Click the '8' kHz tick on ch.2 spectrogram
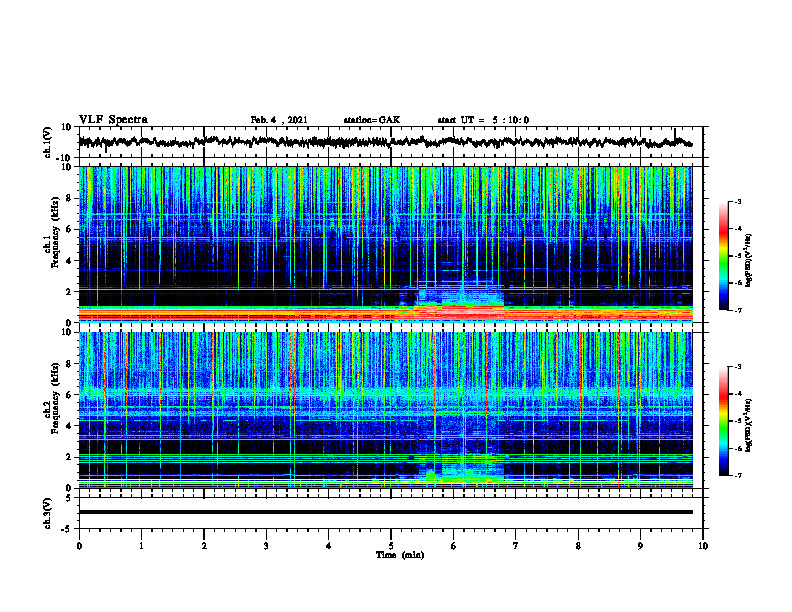The width and height of the screenshot is (792, 612). [x=69, y=364]
